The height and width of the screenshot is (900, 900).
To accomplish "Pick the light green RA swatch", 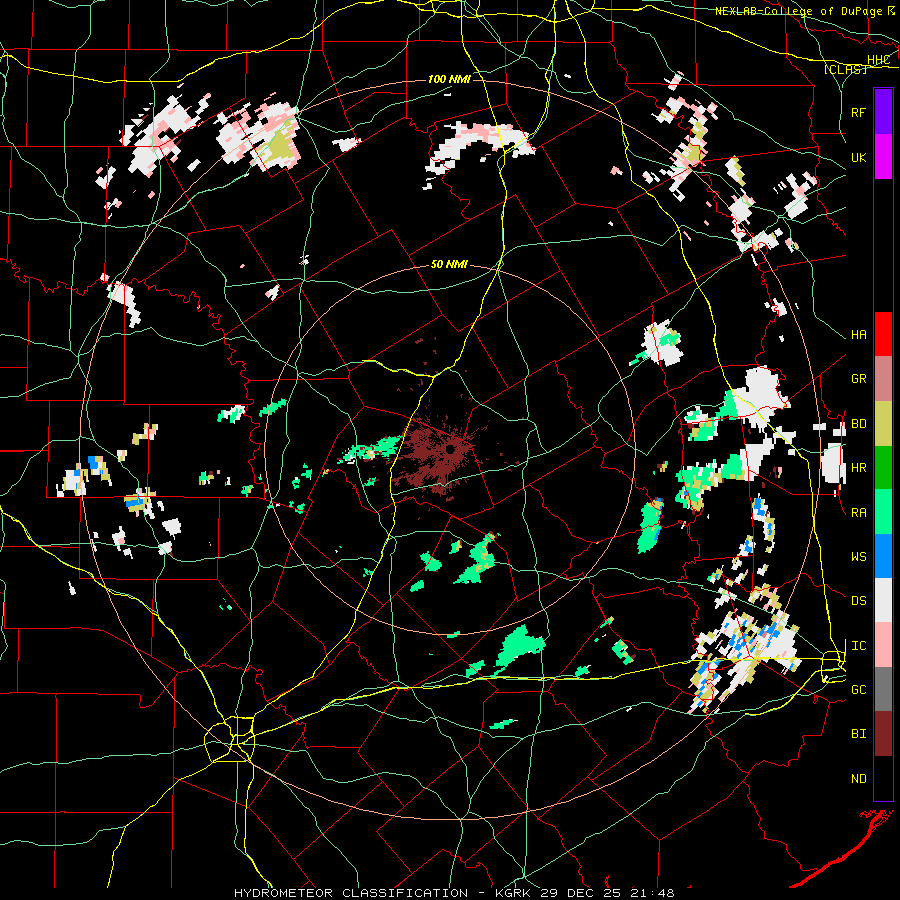I will click(883, 512).
